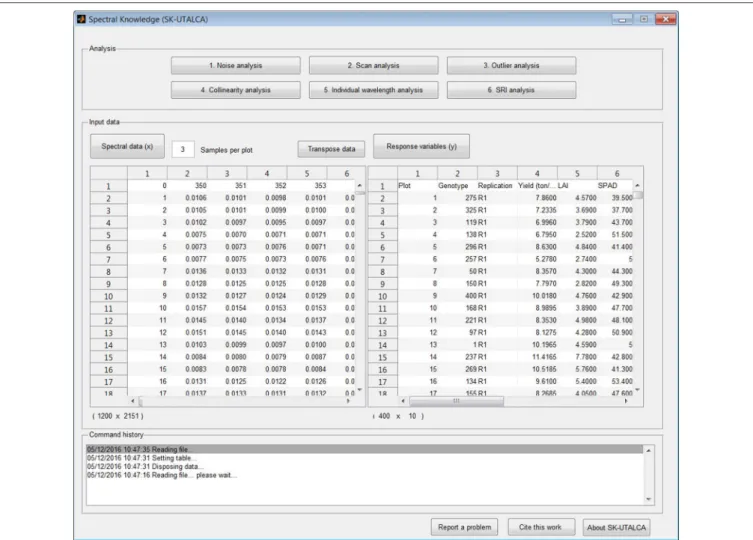Select row header 15 in response table
Viewport: 753px width, 540px height.
coord(382,357)
